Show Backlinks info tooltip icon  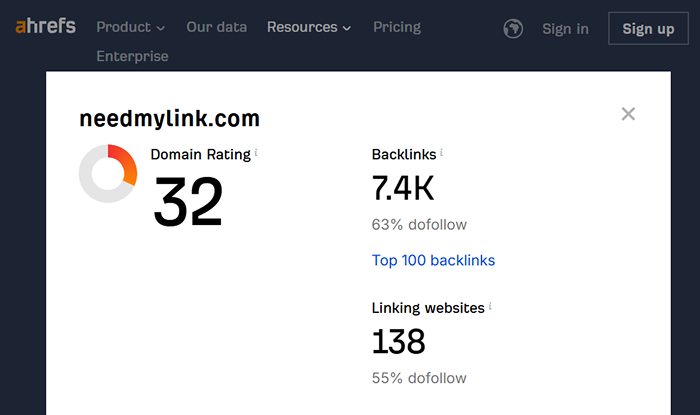point(442,153)
